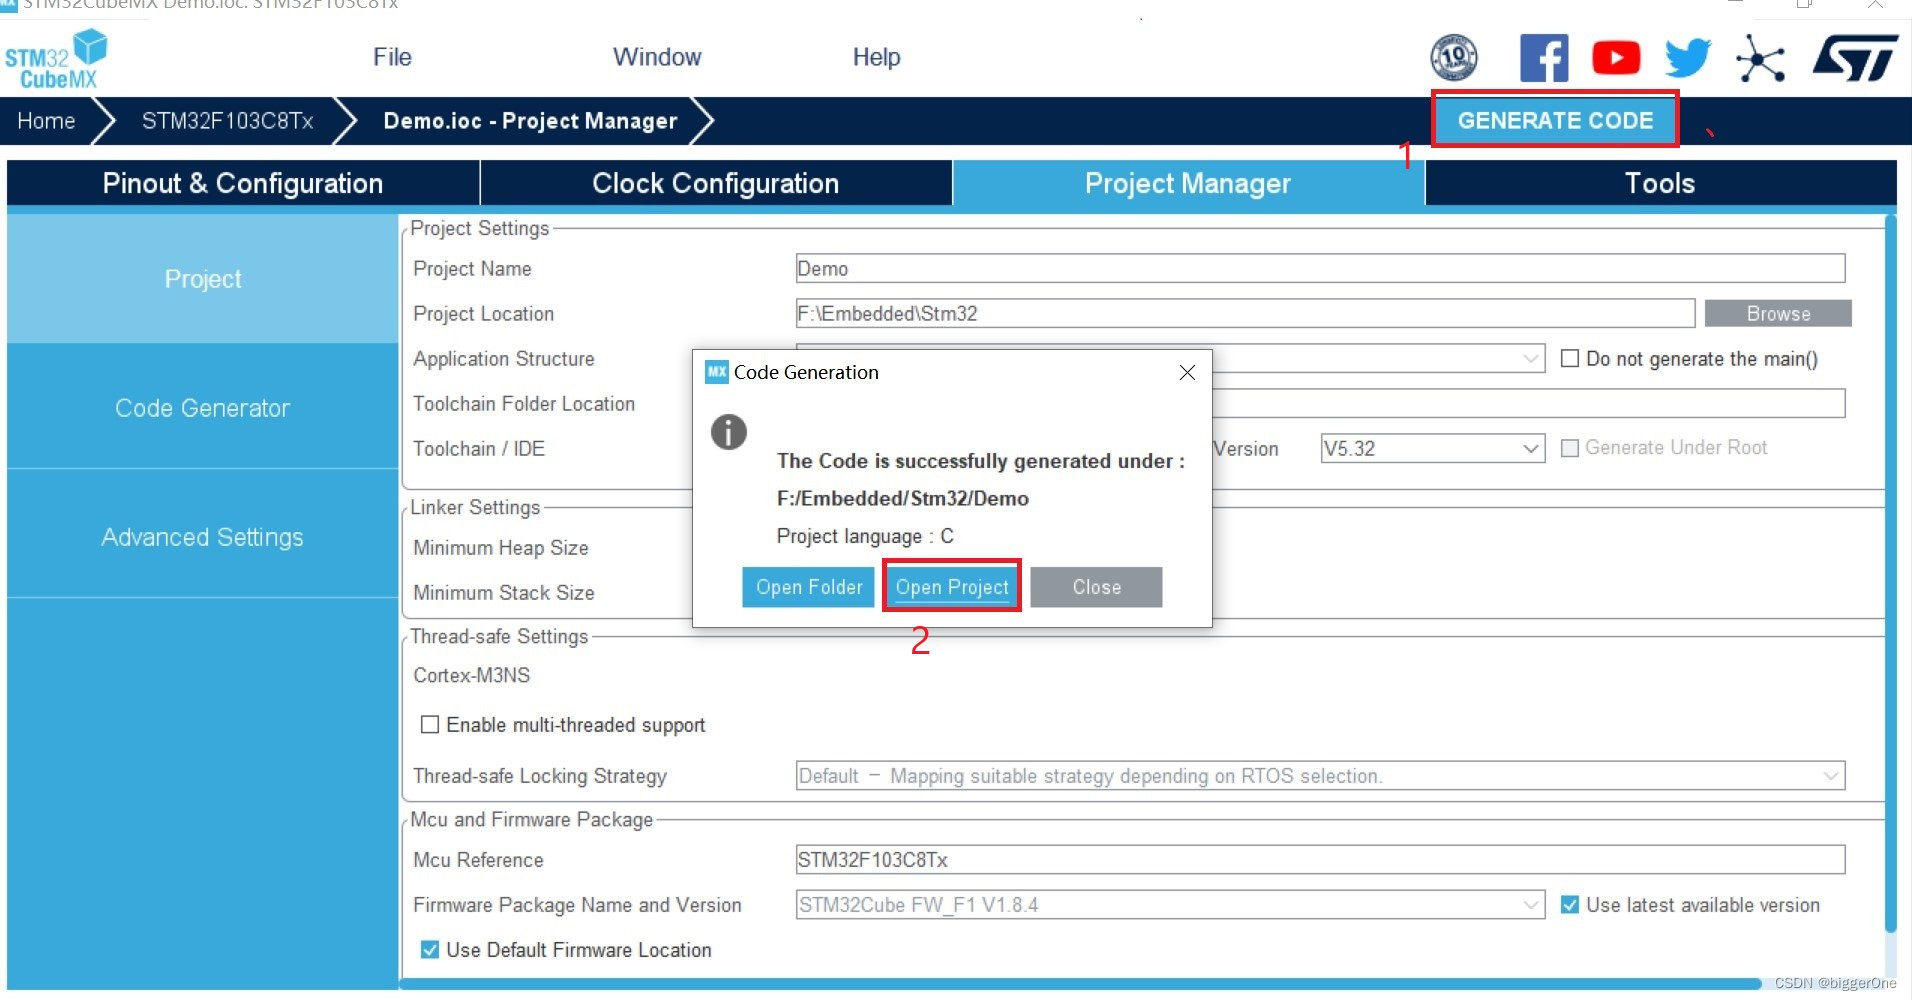Screen dimensions: 1912x1000
Task: Click Browse for project location
Action: click(1778, 313)
